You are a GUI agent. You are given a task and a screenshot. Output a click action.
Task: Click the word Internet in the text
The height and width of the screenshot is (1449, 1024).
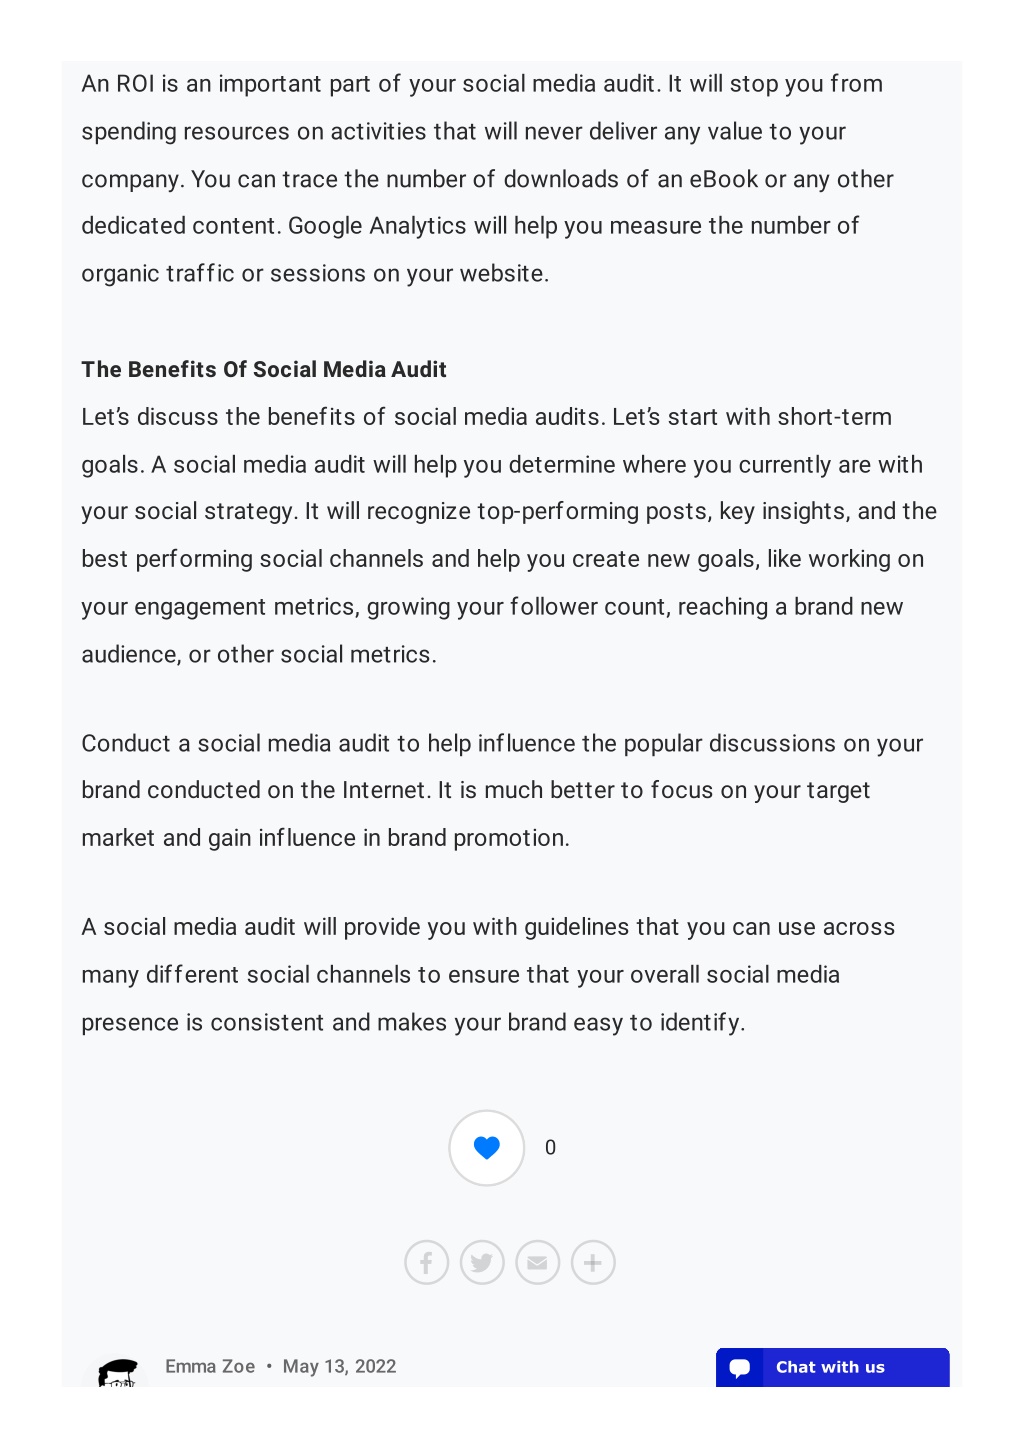[384, 790]
